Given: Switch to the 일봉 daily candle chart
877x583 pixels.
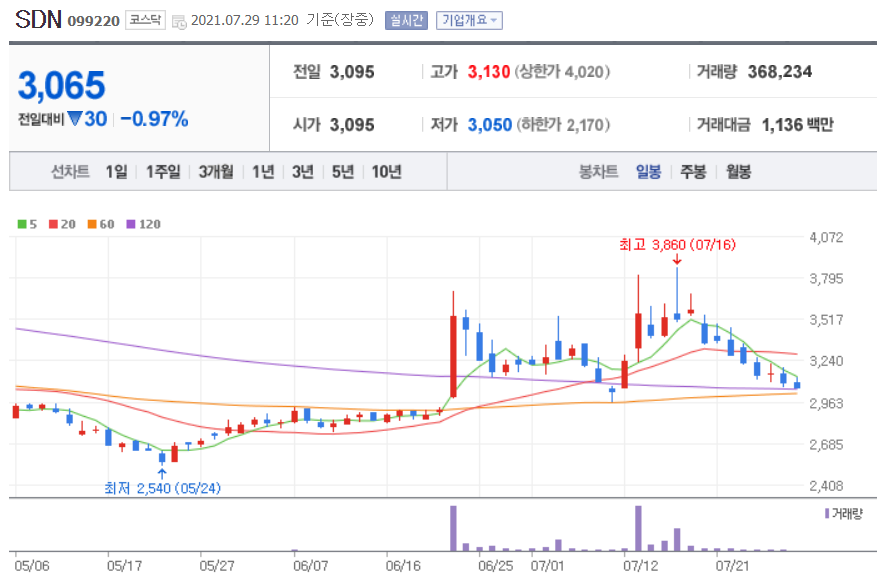Looking at the screenshot, I should pos(648,172).
